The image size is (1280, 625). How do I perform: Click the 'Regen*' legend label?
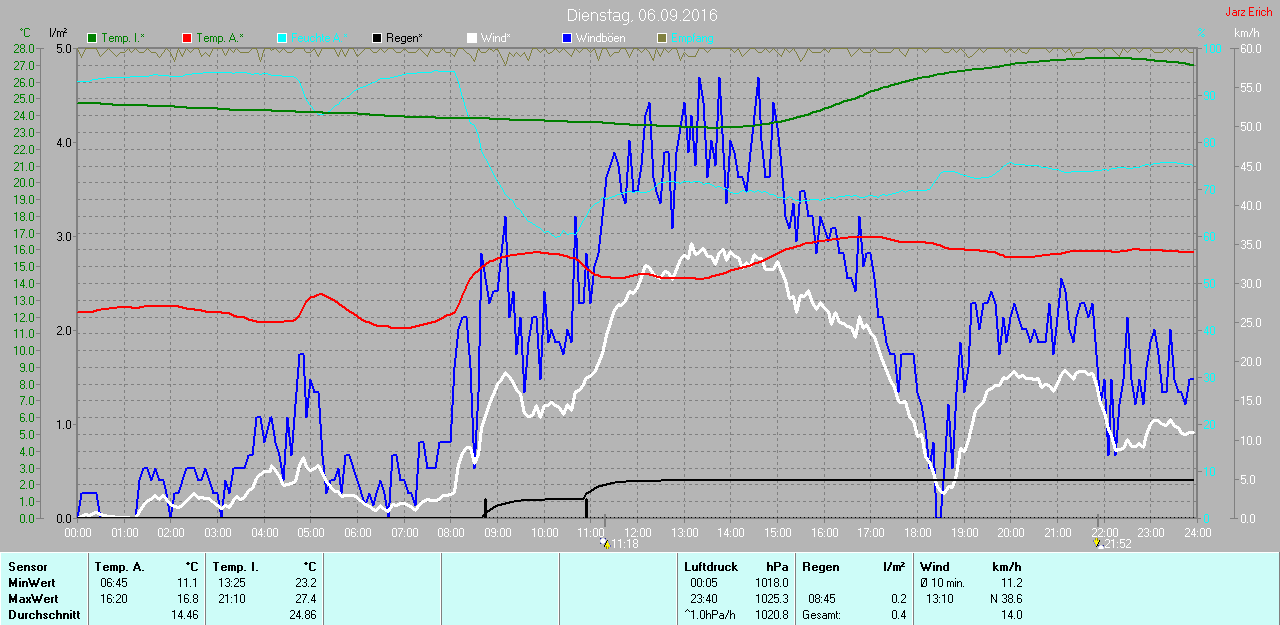(404, 38)
